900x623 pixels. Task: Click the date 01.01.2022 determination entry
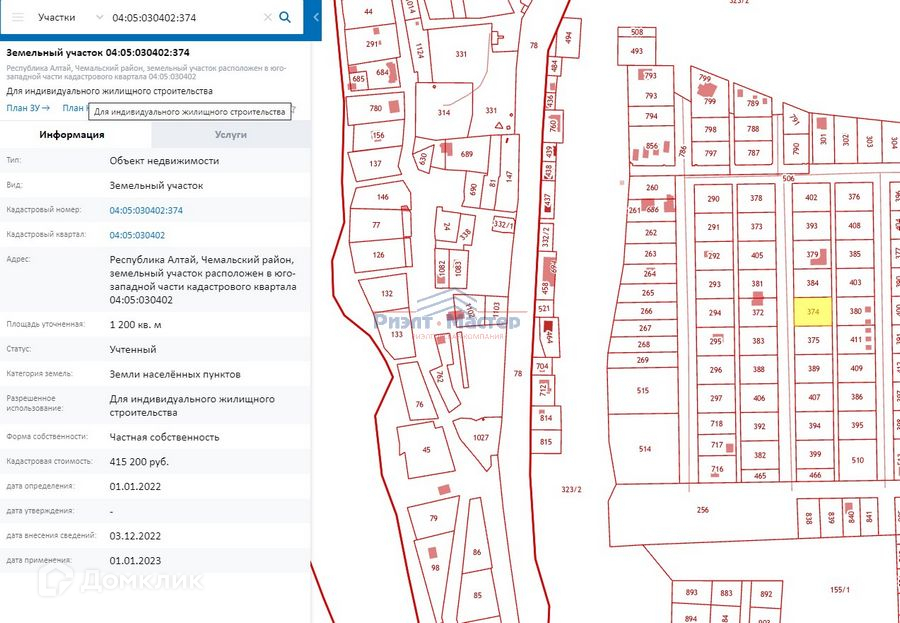(x=135, y=487)
